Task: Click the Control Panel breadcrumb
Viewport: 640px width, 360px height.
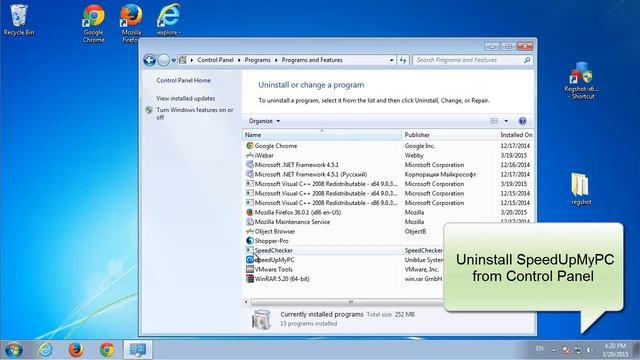Action: coord(215,60)
